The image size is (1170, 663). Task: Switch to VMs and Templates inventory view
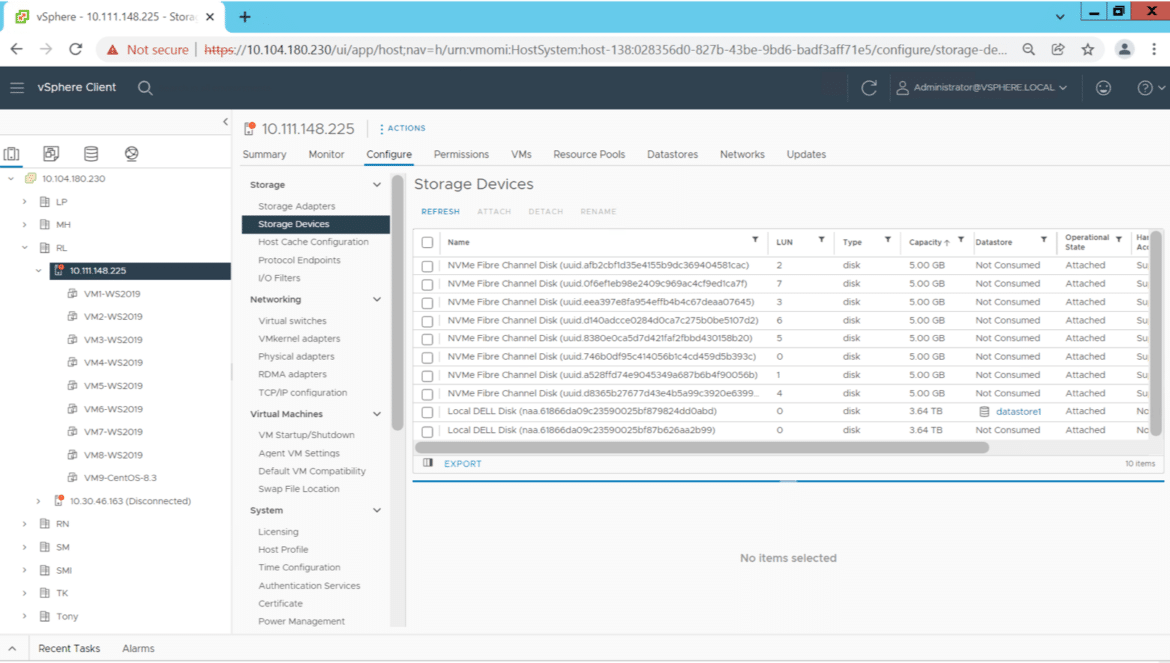point(51,154)
